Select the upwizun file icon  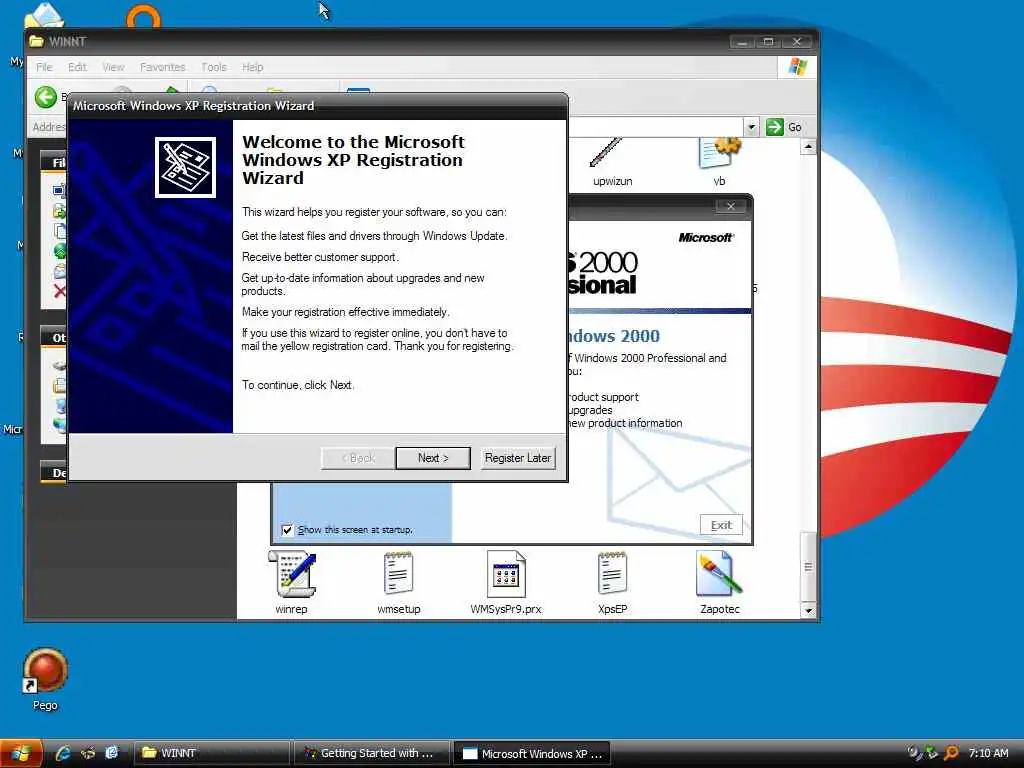click(x=607, y=153)
